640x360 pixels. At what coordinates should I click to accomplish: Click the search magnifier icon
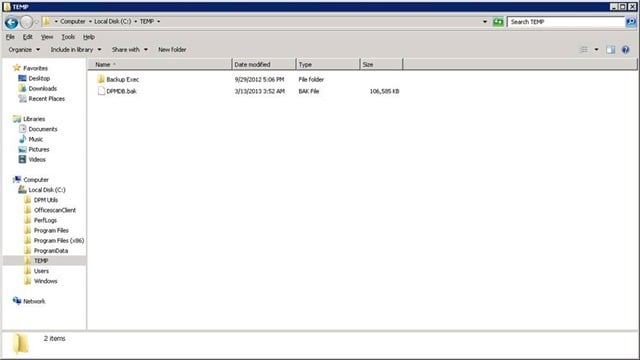[631, 22]
